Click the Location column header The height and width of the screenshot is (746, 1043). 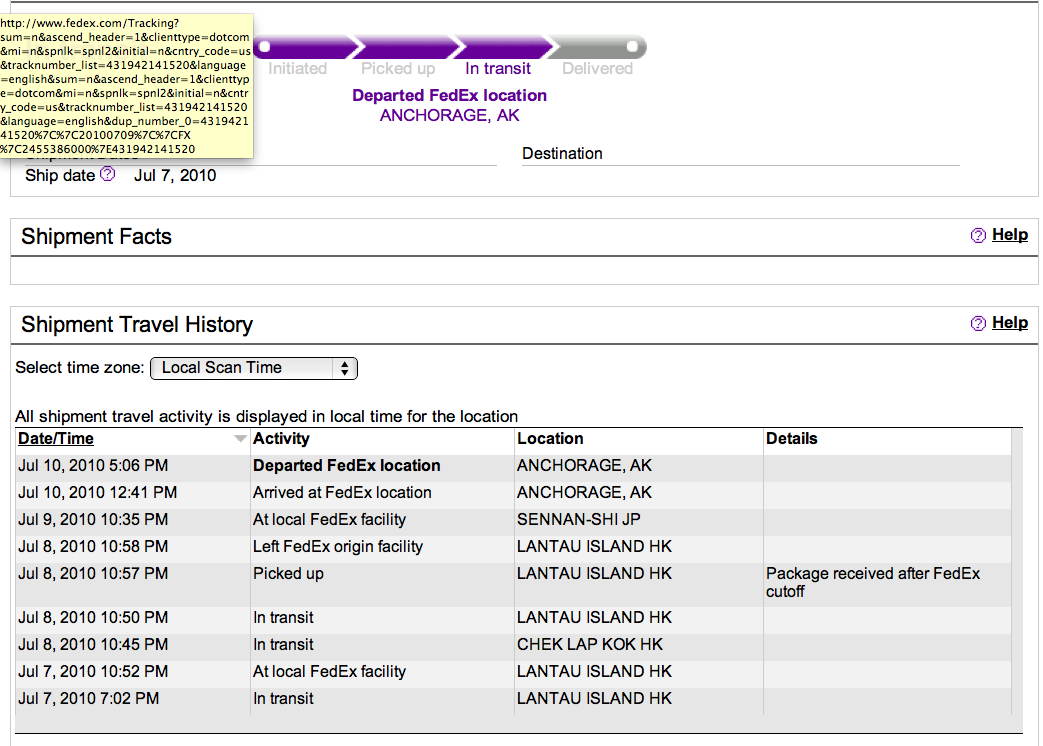click(550, 439)
